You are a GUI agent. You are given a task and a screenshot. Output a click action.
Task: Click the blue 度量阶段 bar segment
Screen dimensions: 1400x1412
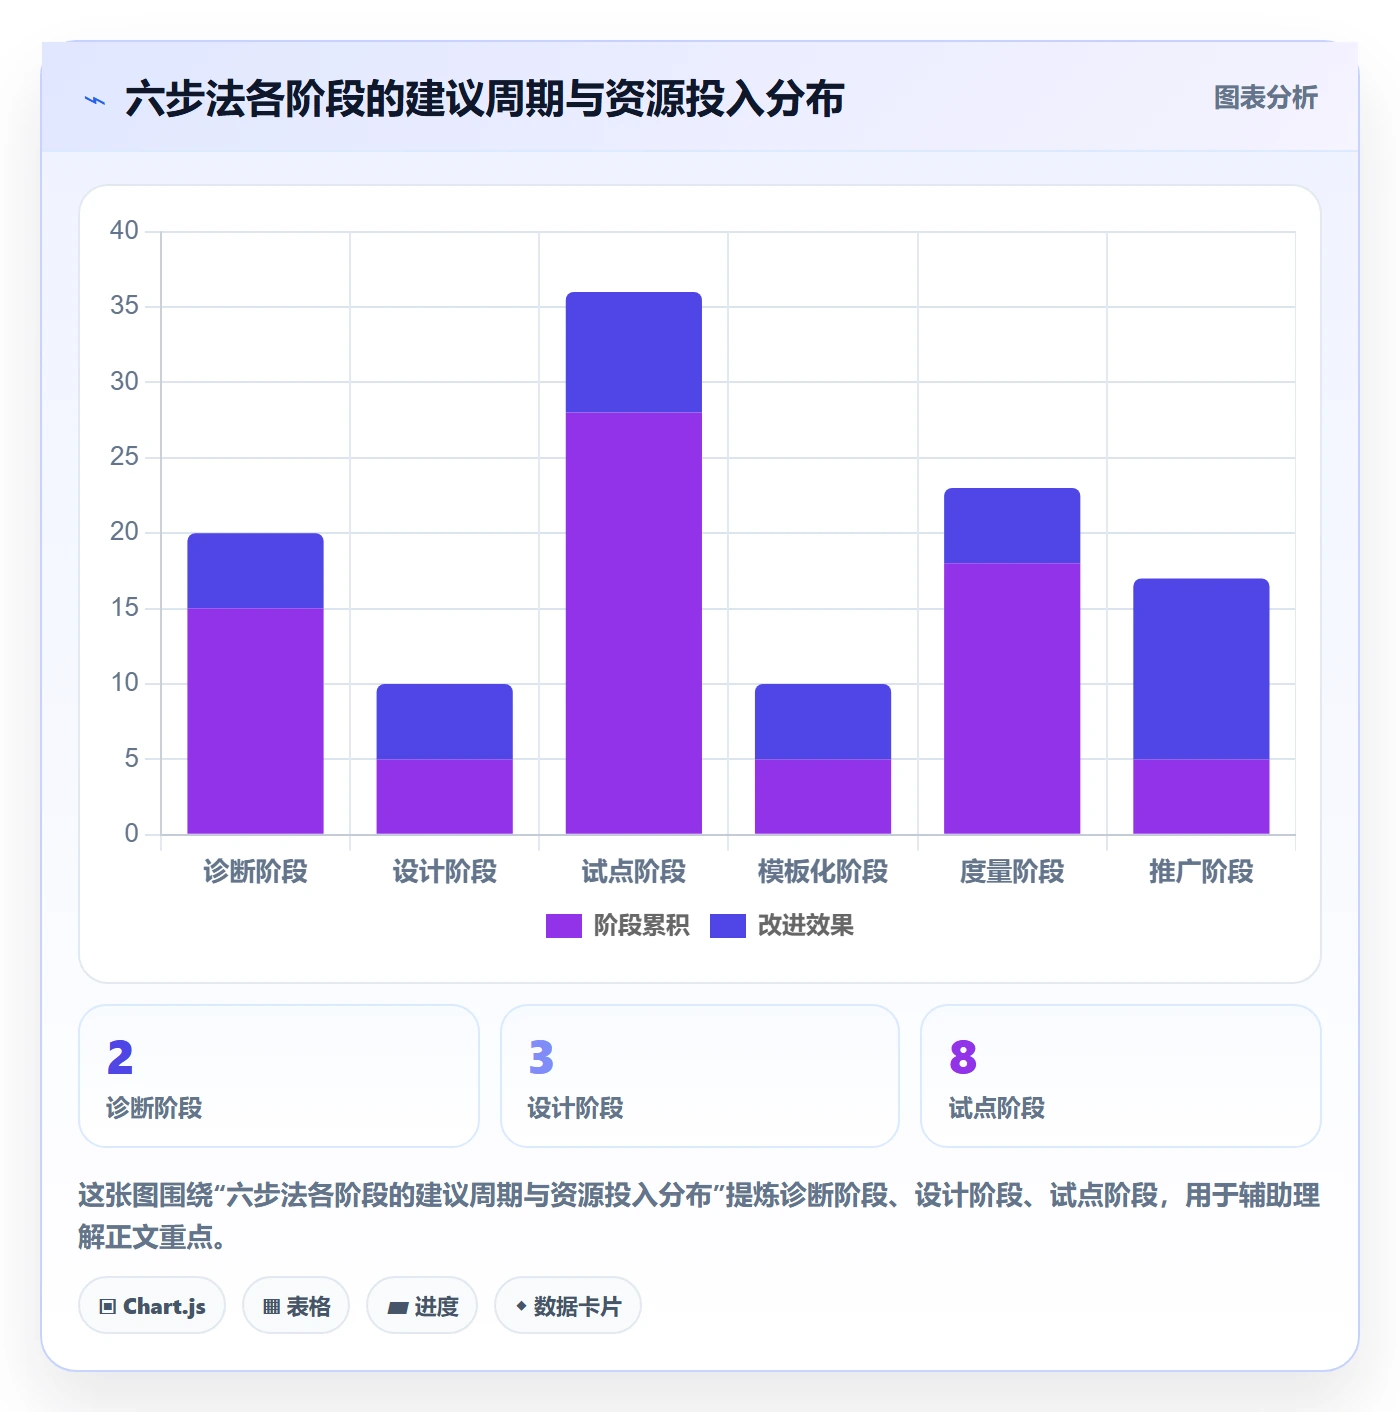[x=1012, y=526]
